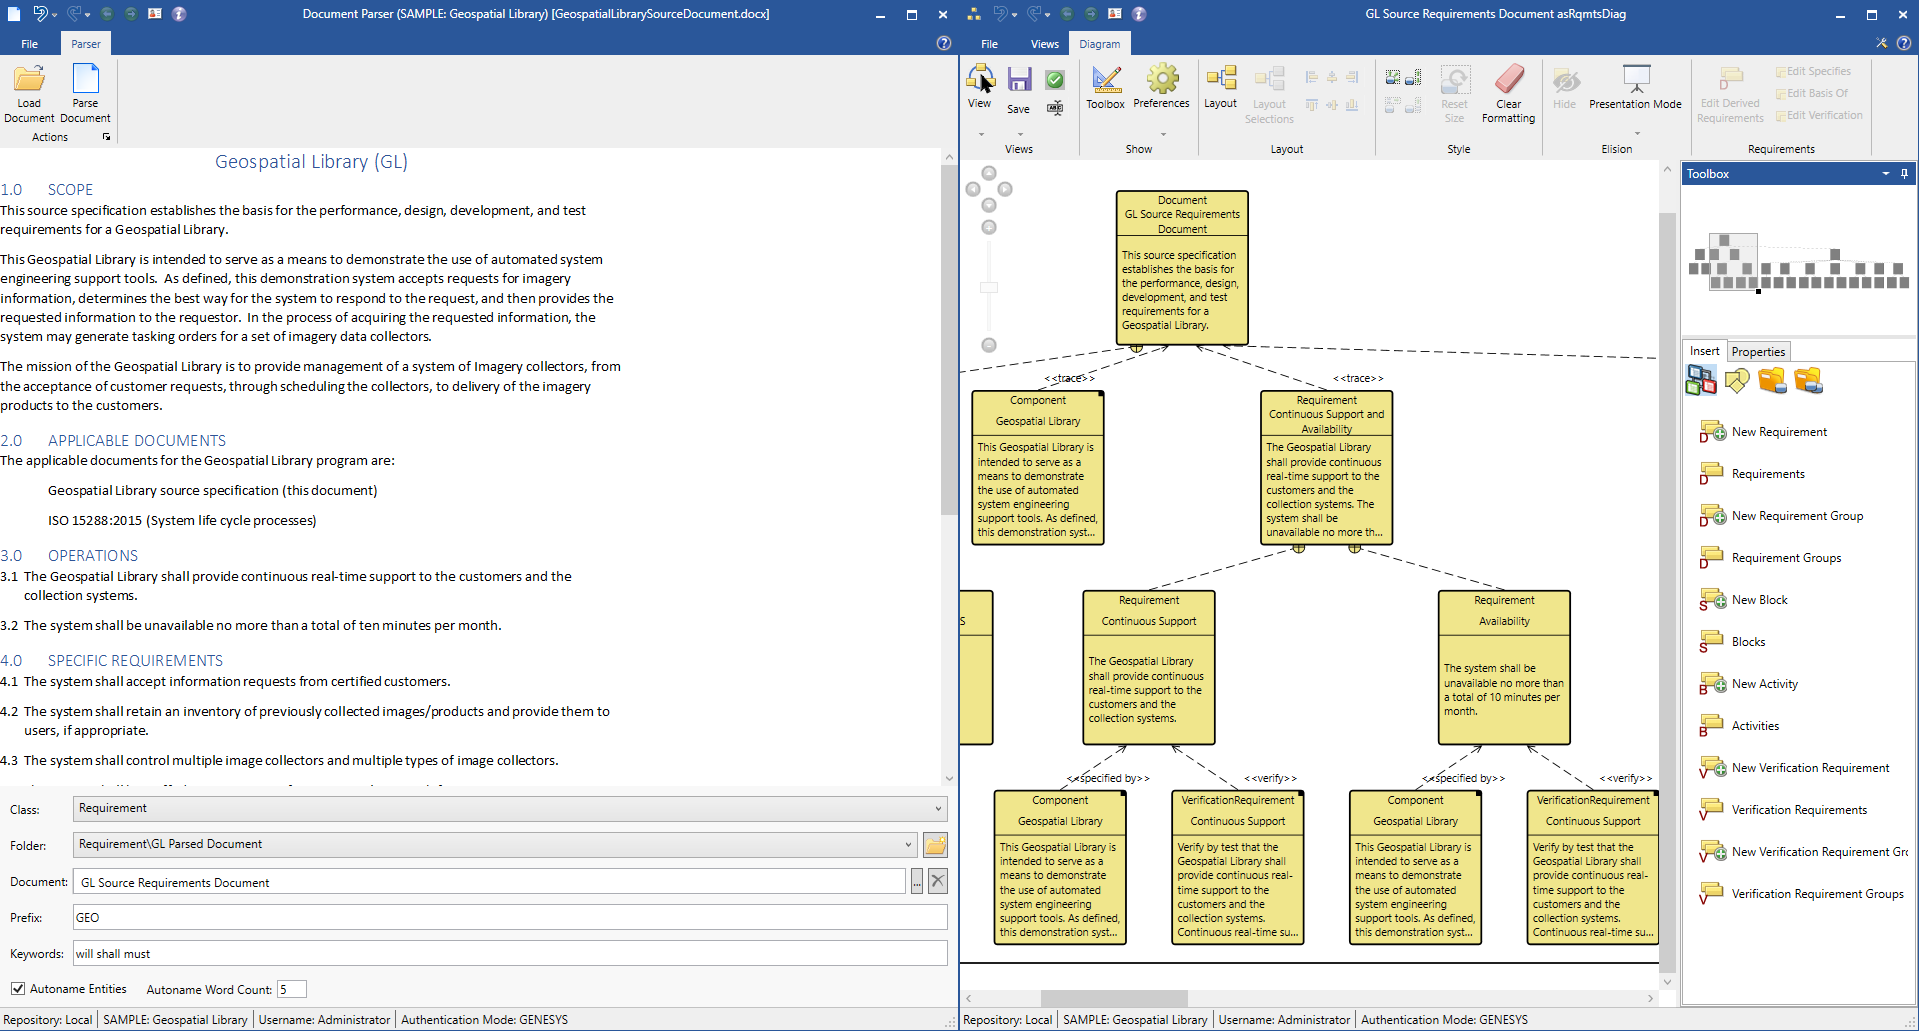The image size is (1919, 1031).
Task: Switch to the Views ribbon tab
Action: coord(1044,44)
